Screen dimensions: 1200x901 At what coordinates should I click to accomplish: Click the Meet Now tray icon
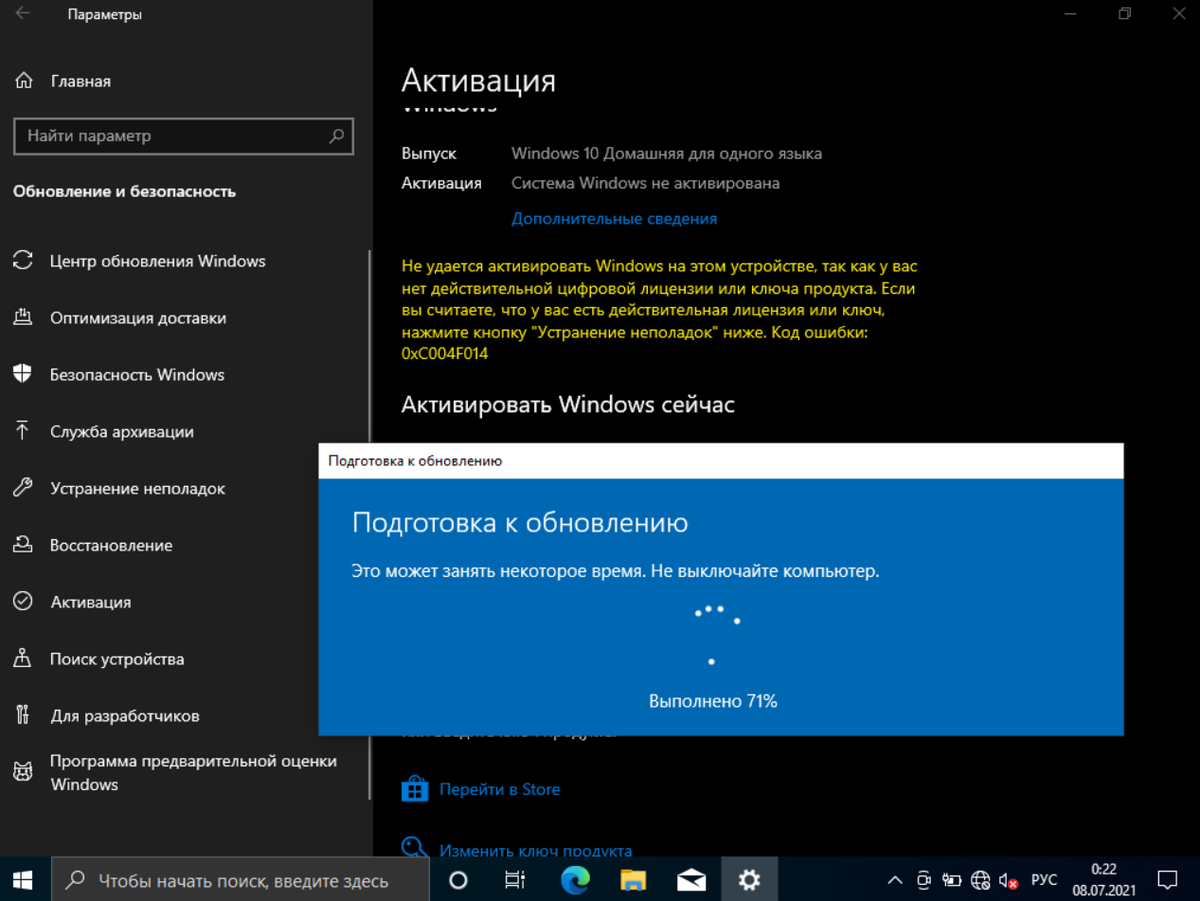(924, 881)
